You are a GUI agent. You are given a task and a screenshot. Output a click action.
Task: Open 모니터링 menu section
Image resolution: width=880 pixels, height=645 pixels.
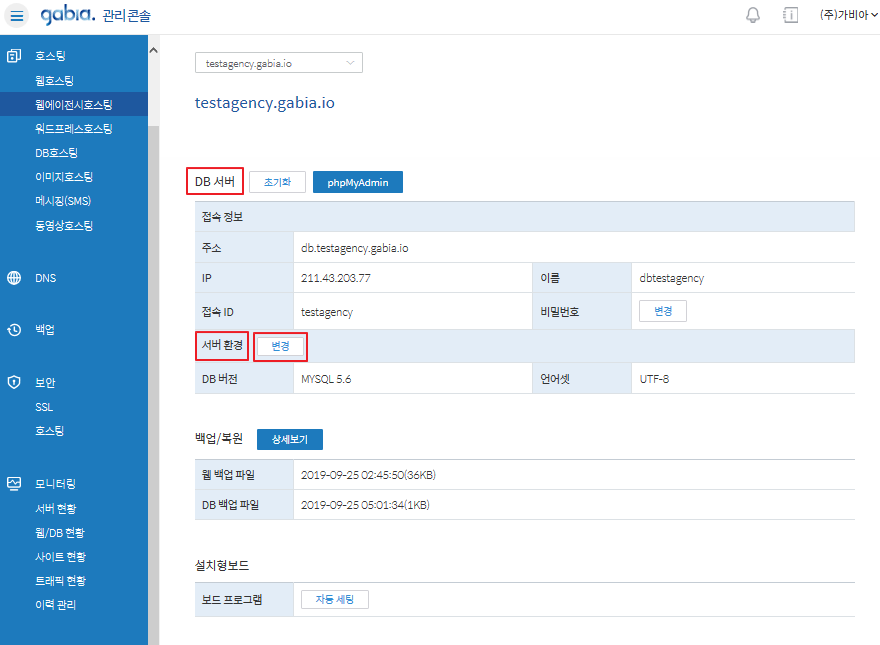tap(55, 483)
